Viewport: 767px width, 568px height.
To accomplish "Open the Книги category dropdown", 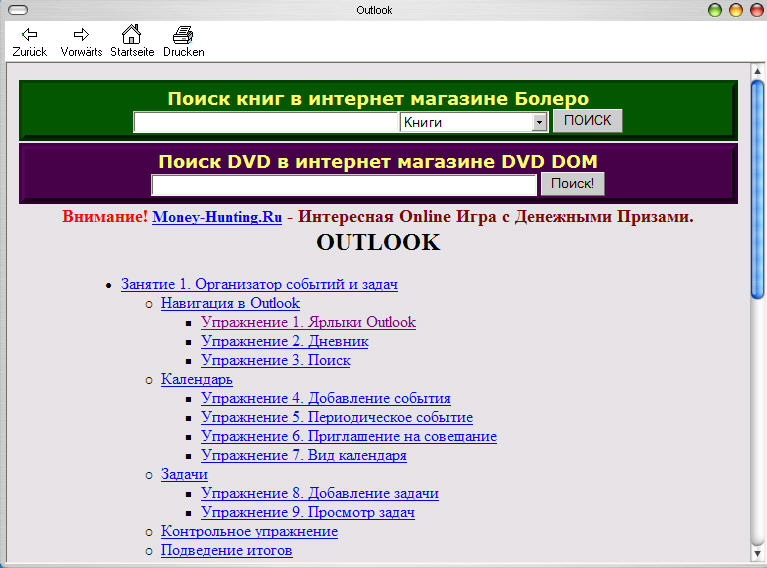I will 474,122.
